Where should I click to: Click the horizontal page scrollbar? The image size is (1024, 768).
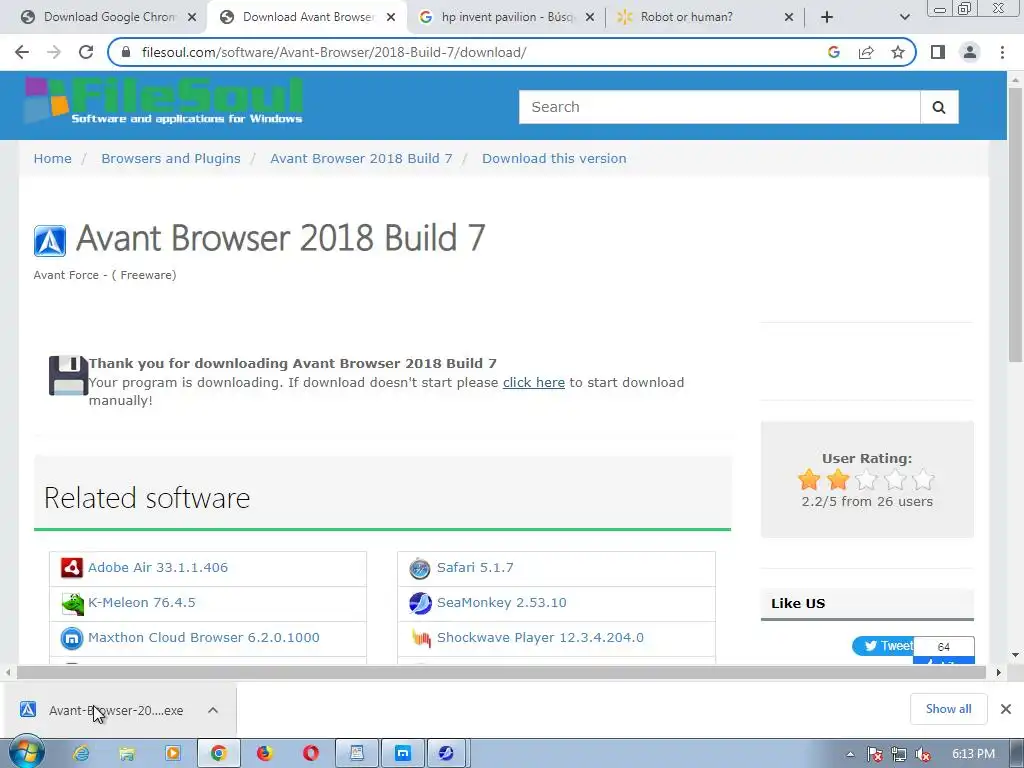tap(503, 672)
